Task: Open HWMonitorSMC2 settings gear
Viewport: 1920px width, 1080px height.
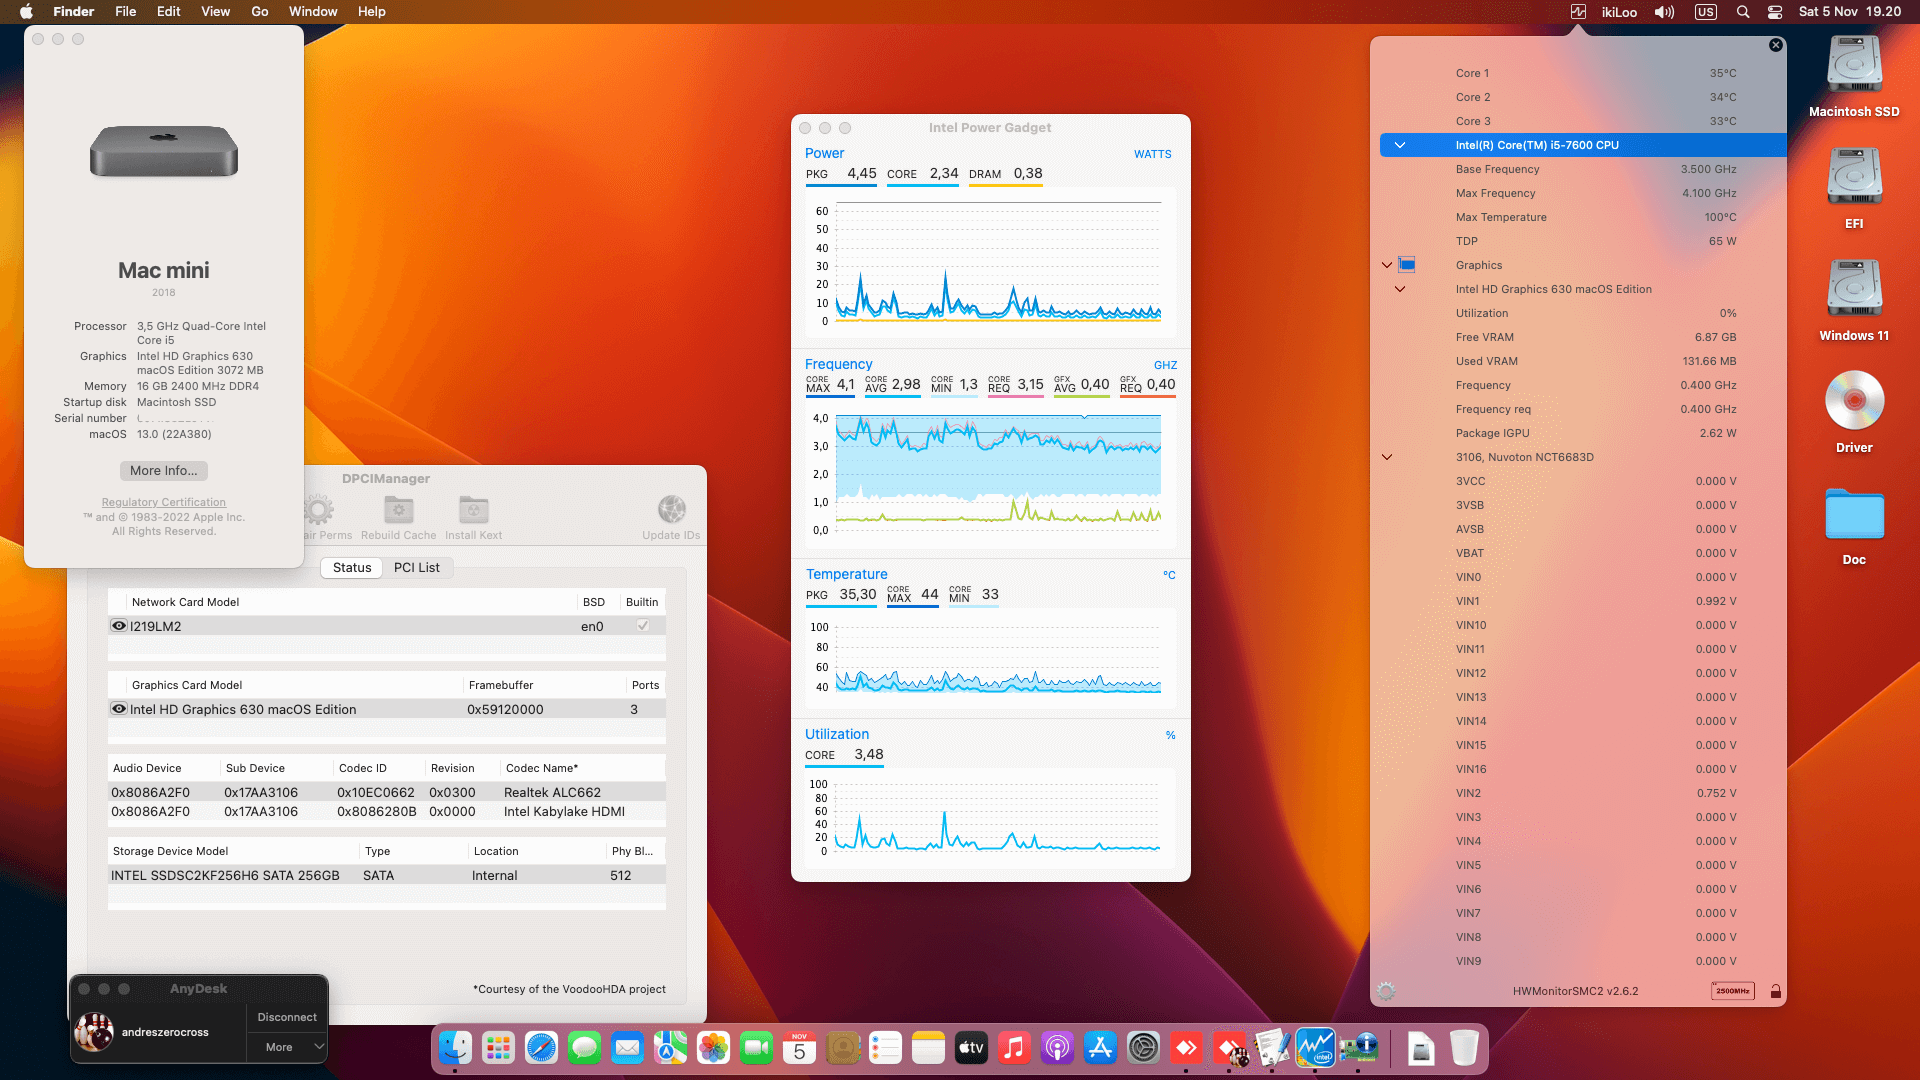Action: pos(1386,991)
